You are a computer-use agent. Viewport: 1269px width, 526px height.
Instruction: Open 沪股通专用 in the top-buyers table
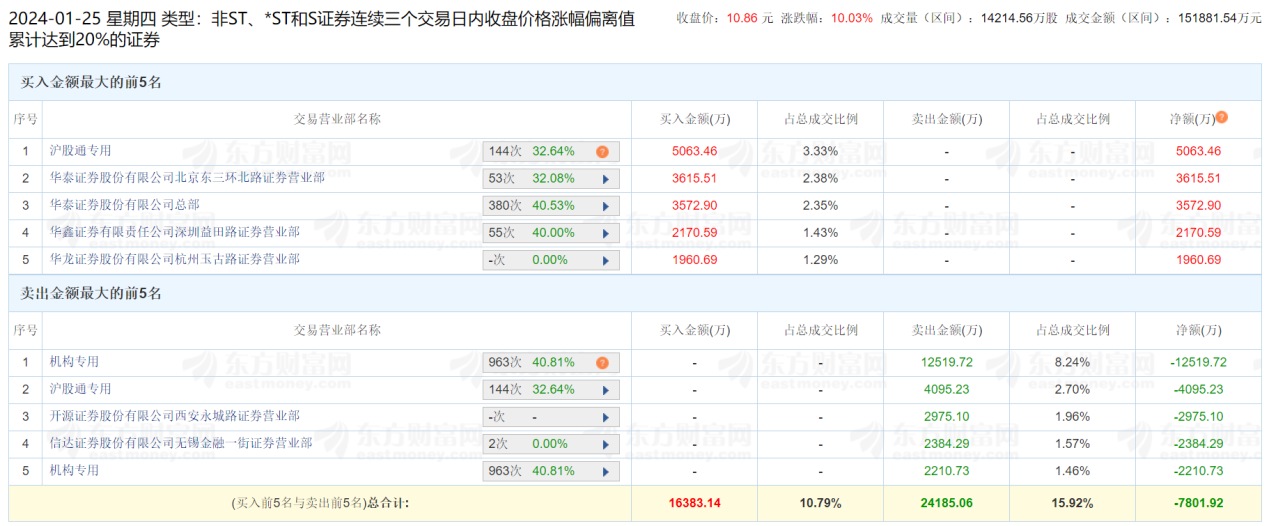tap(80, 151)
